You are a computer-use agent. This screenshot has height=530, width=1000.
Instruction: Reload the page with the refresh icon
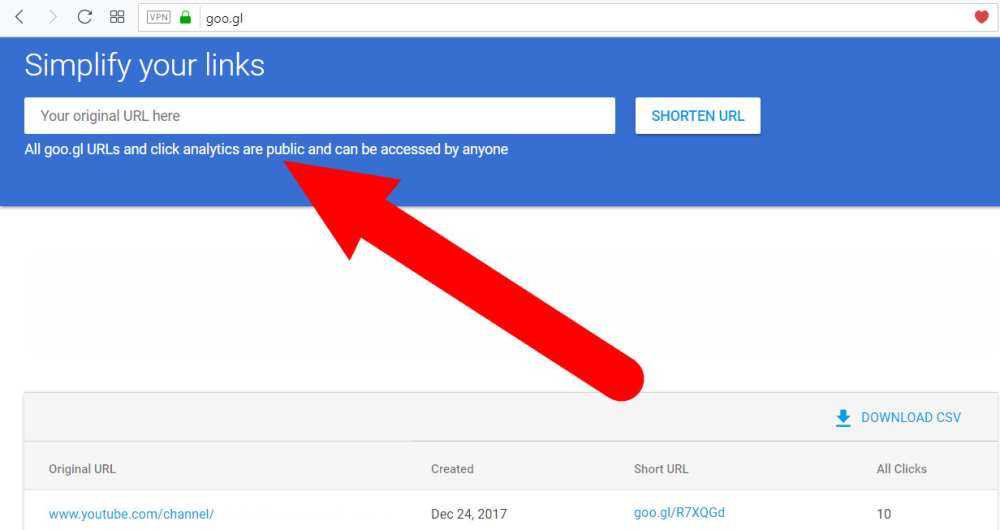(84, 17)
